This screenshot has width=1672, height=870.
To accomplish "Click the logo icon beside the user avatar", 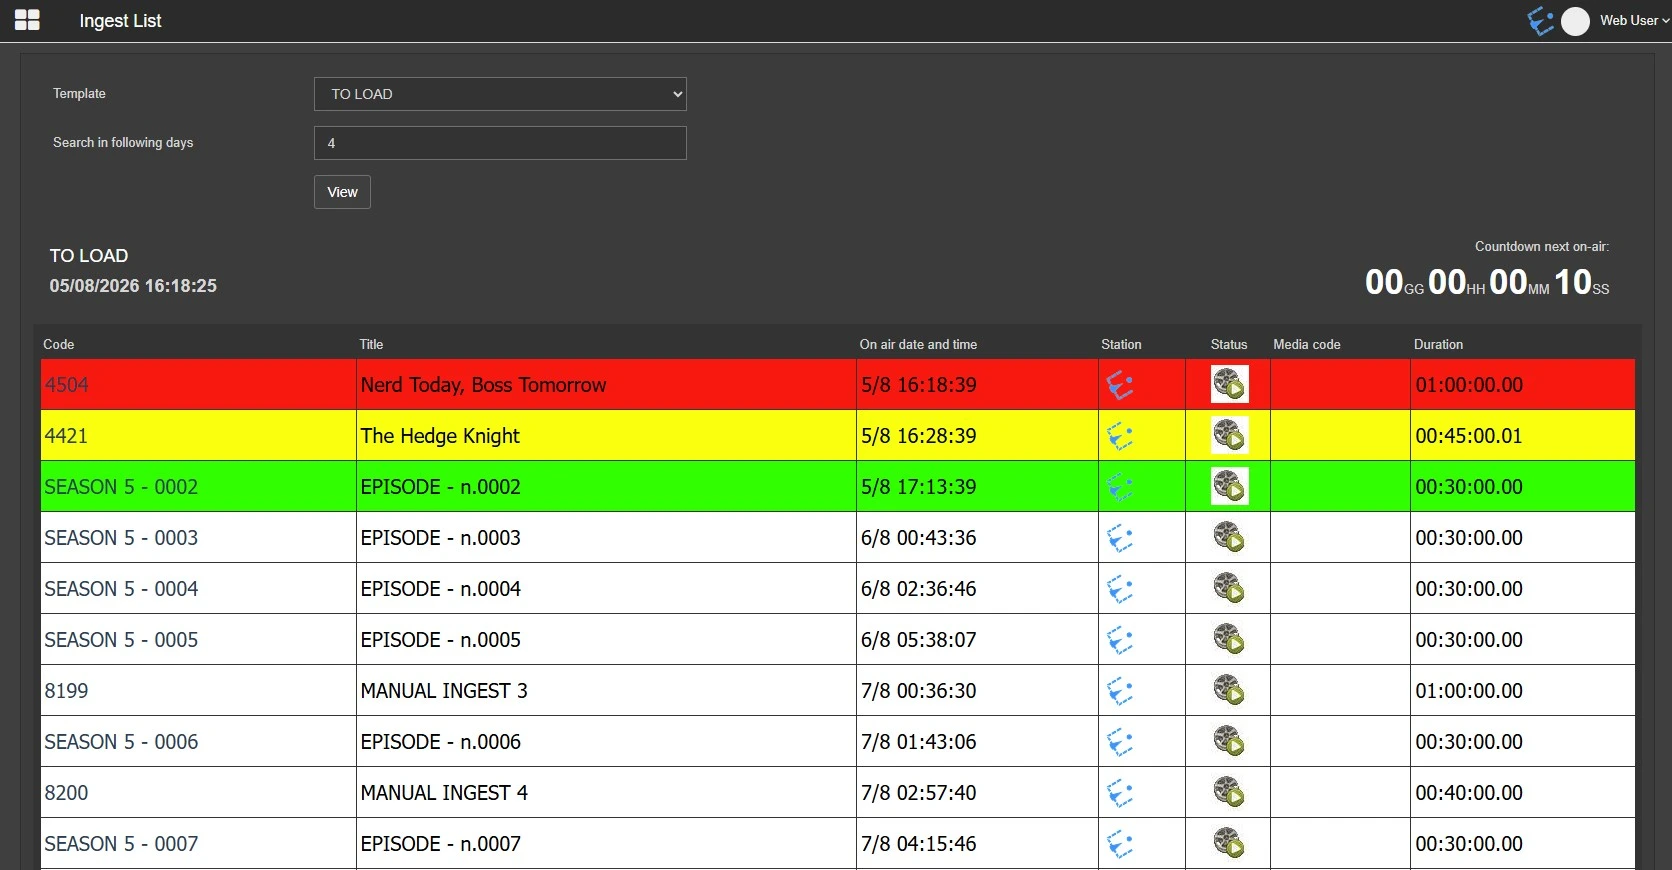I will pyautogui.click(x=1540, y=21).
